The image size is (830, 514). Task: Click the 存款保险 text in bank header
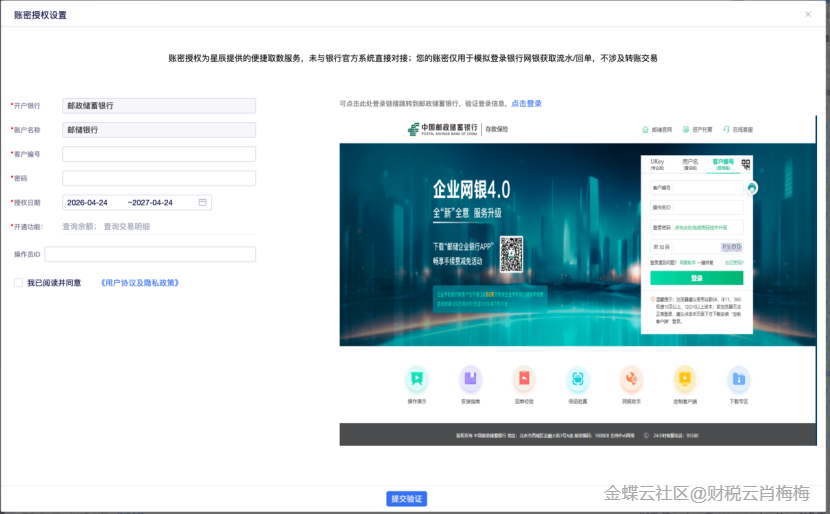497,129
